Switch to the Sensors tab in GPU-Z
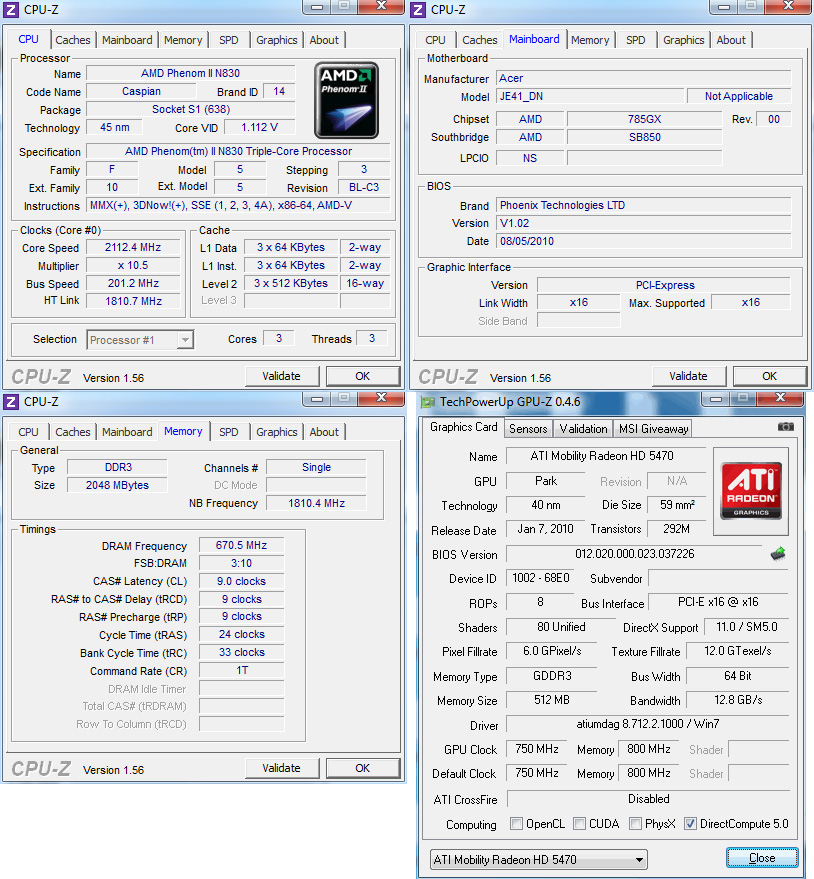 (528, 429)
